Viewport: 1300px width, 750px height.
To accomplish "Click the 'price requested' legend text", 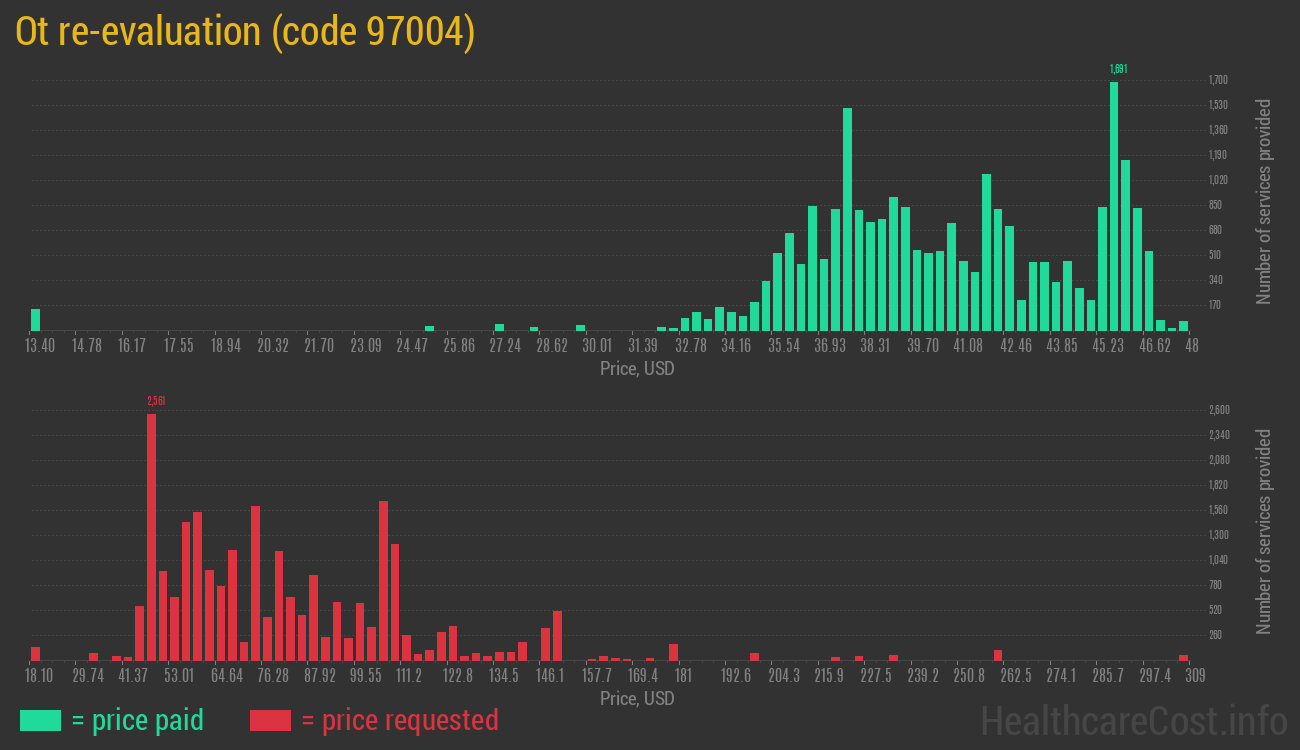I will pos(399,720).
